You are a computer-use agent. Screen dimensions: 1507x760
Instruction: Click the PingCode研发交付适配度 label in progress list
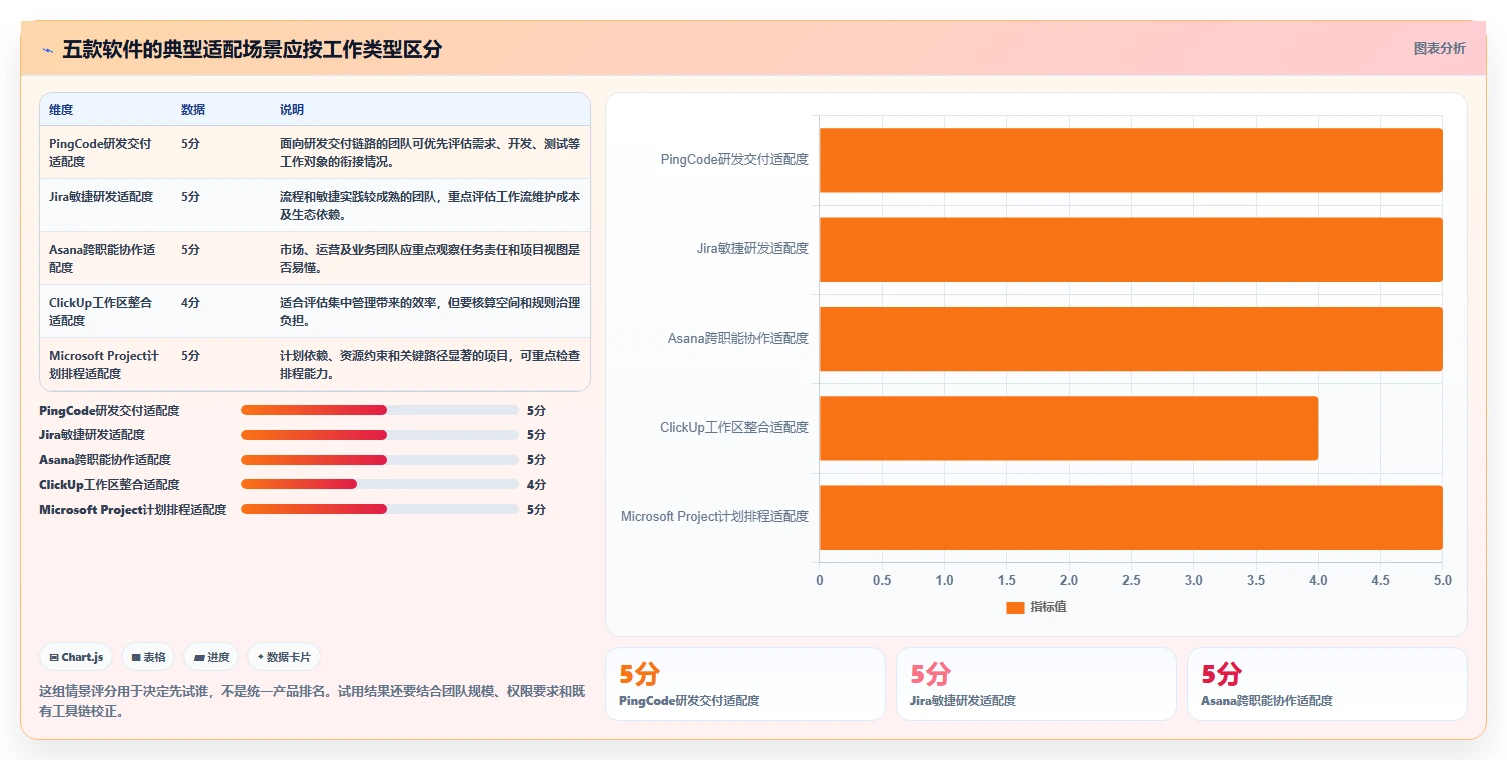tap(109, 410)
